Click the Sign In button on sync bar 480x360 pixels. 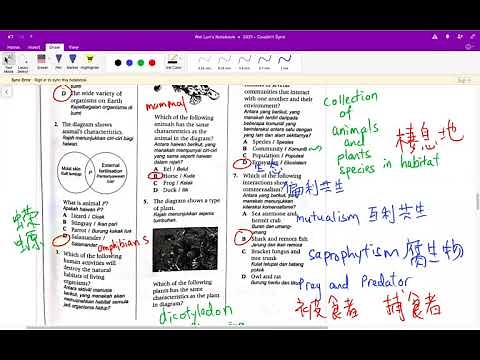pyautogui.click(x=464, y=80)
